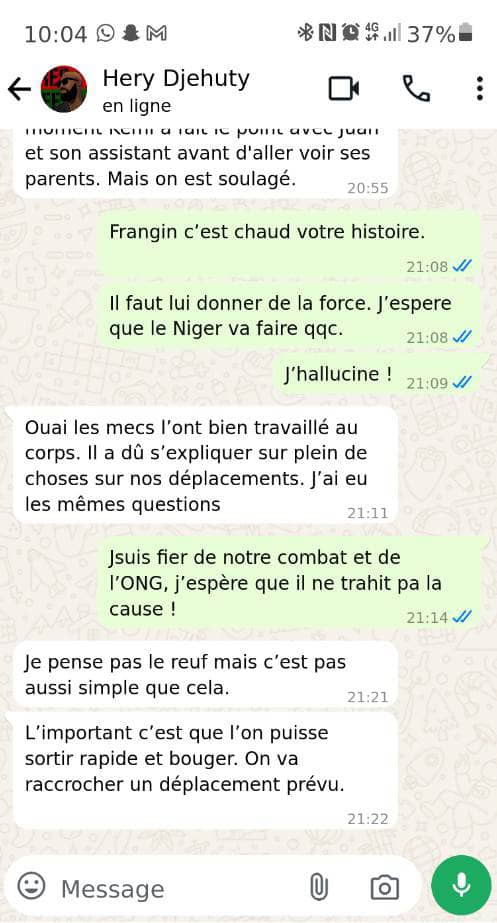
Task: Tap the paperclip attach icon
Action: click(x=319, y=887)
